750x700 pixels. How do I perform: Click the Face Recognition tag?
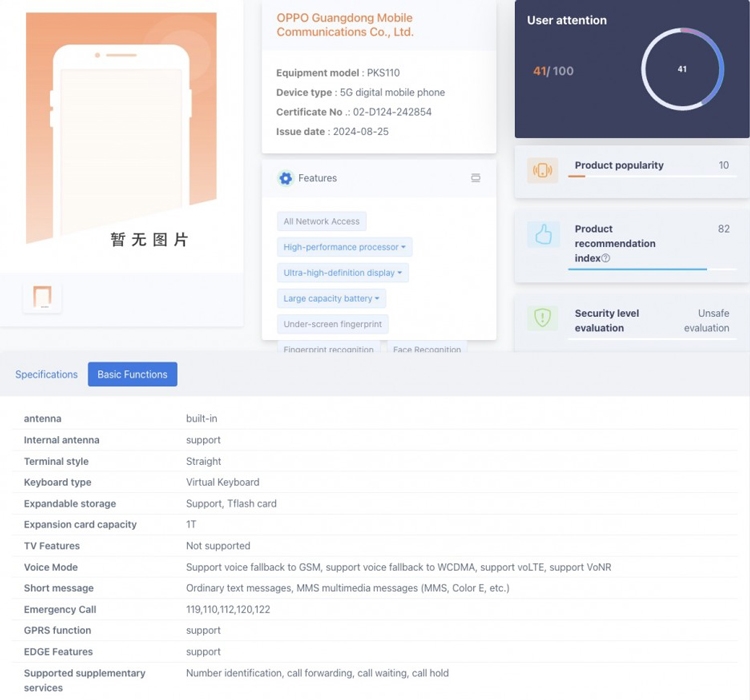pyautogui.click(x=427, y=348)
